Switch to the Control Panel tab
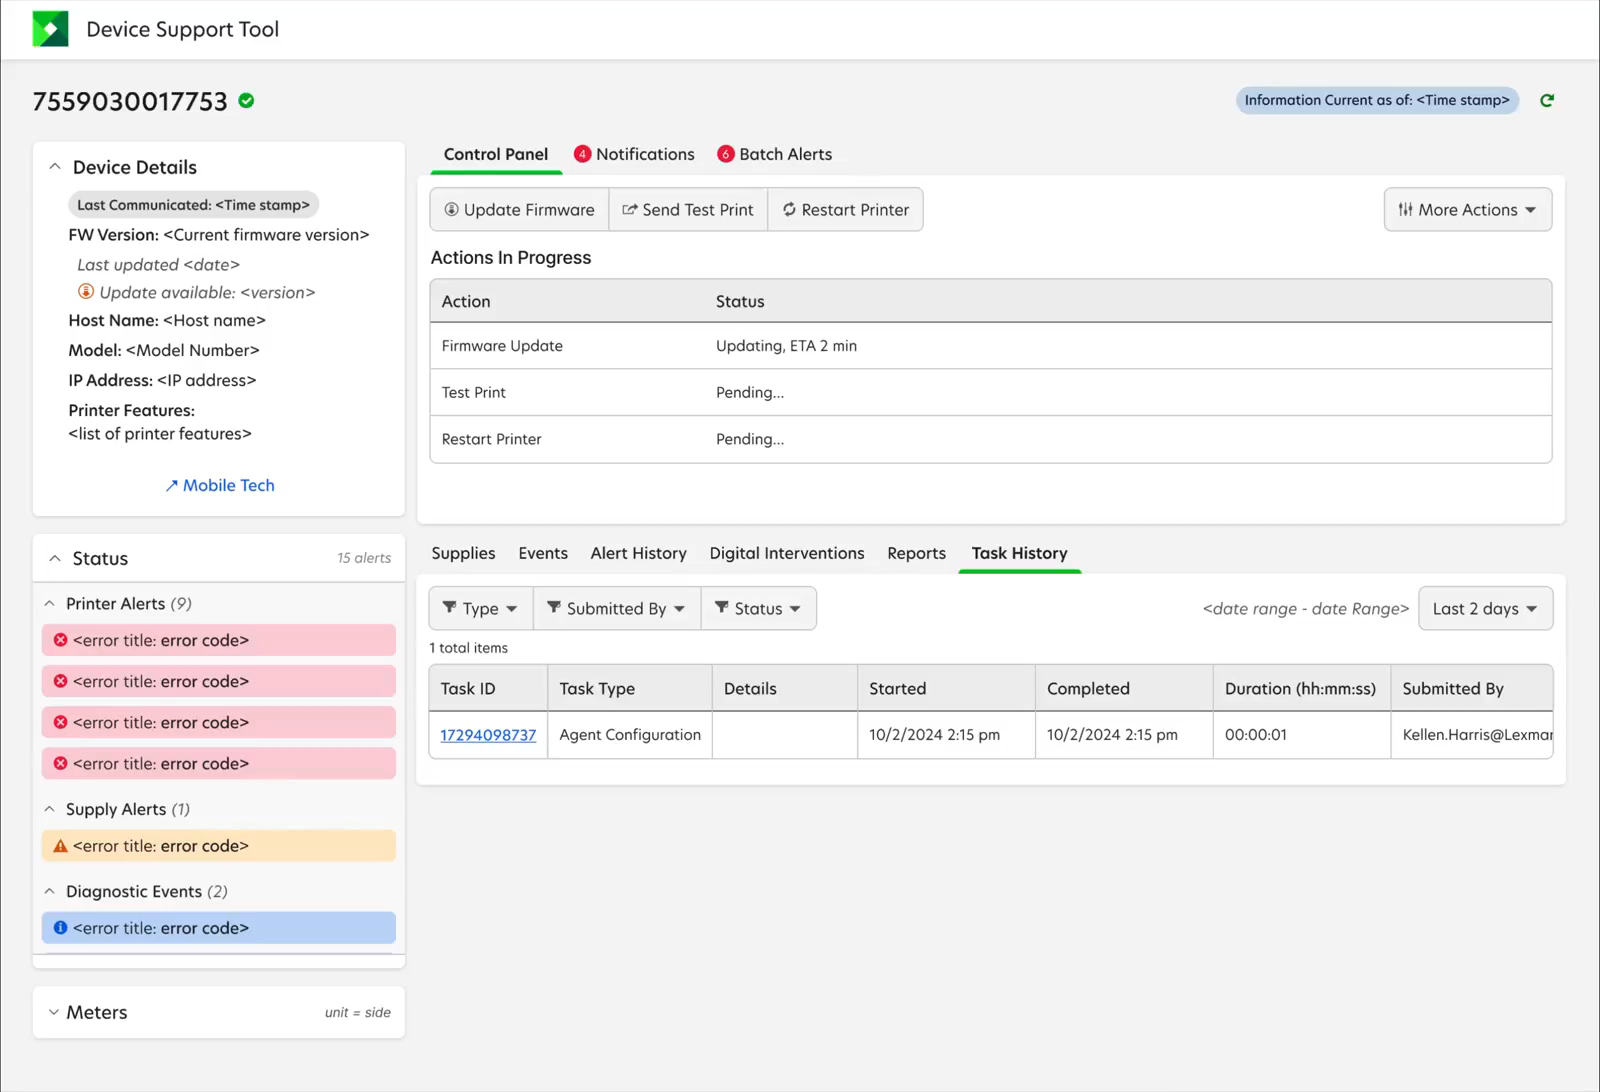Screen dimensions: 1600x1092 tap(496, 154)
